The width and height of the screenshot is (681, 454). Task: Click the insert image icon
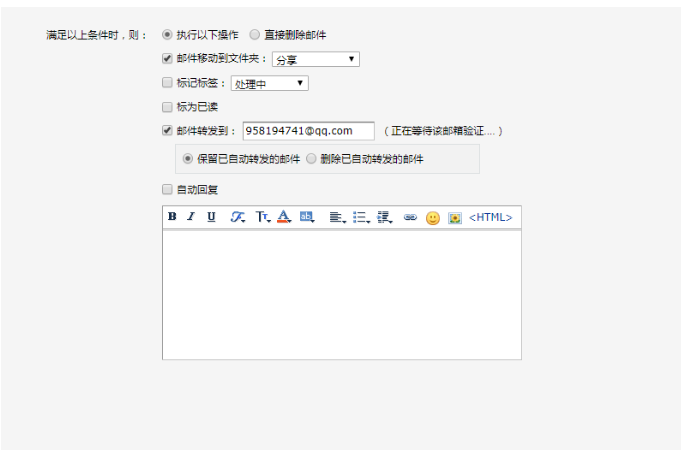point(455,218)
